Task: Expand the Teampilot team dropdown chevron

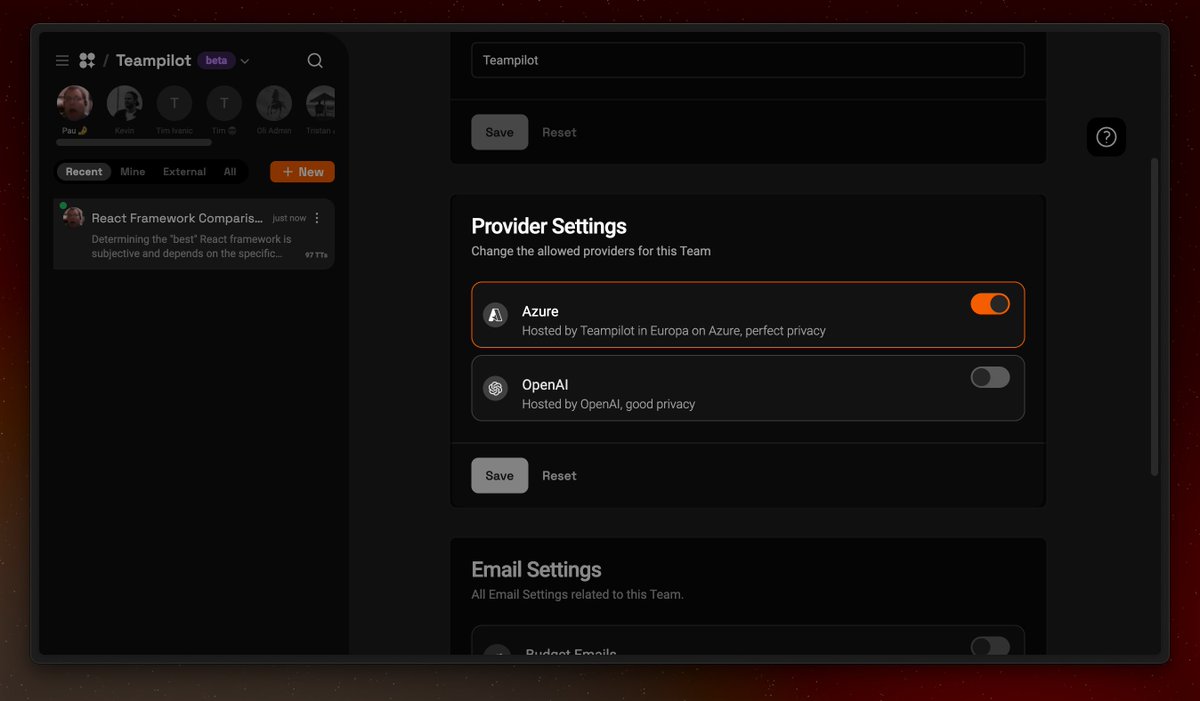Action: (245, 61)
